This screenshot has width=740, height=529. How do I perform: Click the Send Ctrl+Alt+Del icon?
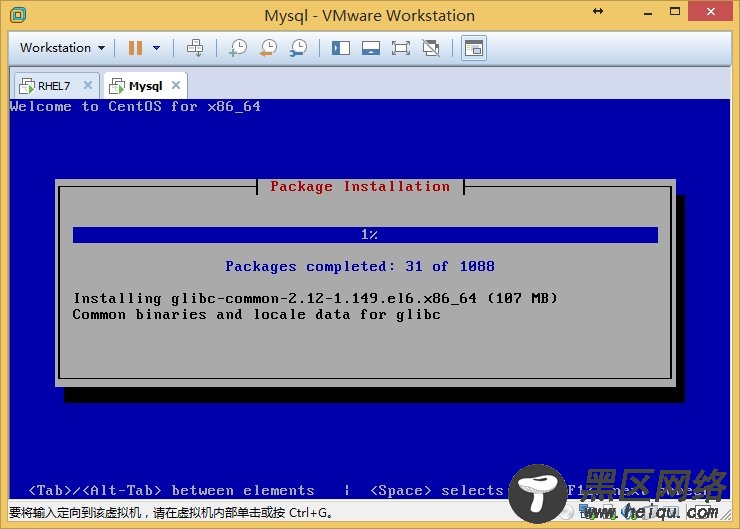(195, 48)
